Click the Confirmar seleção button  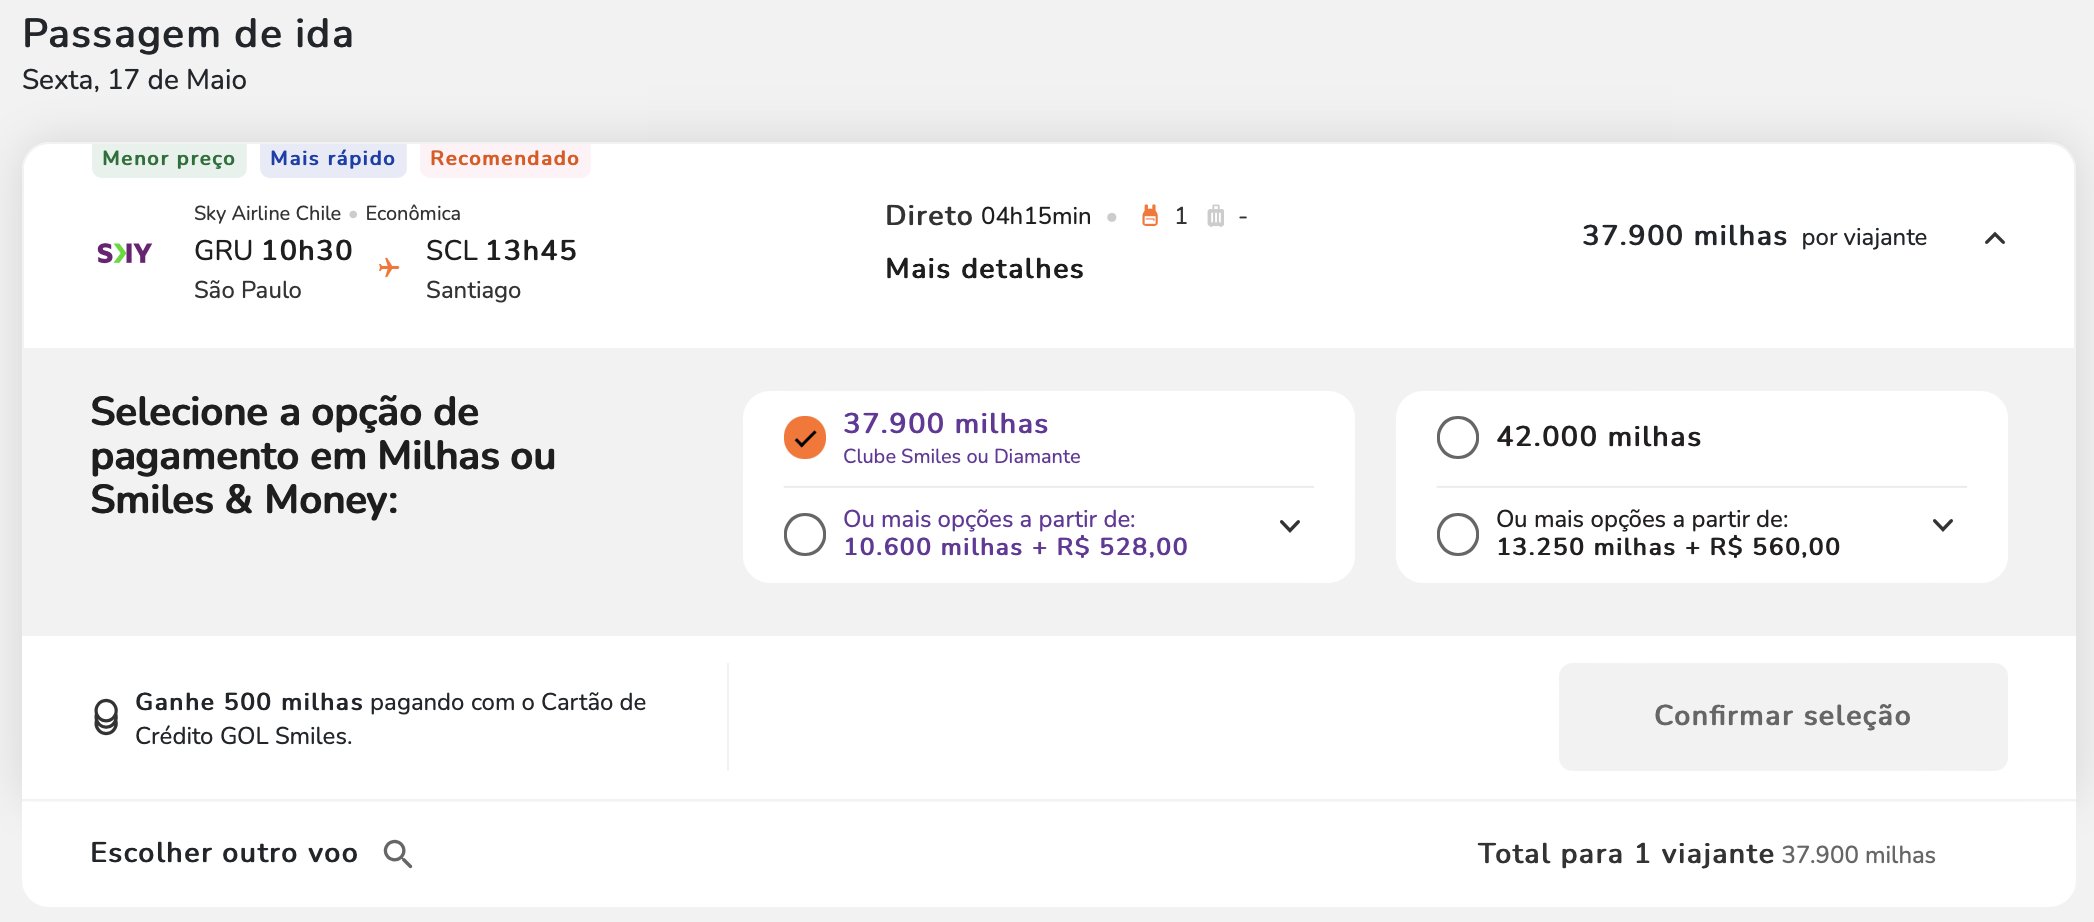[1783, 716]
